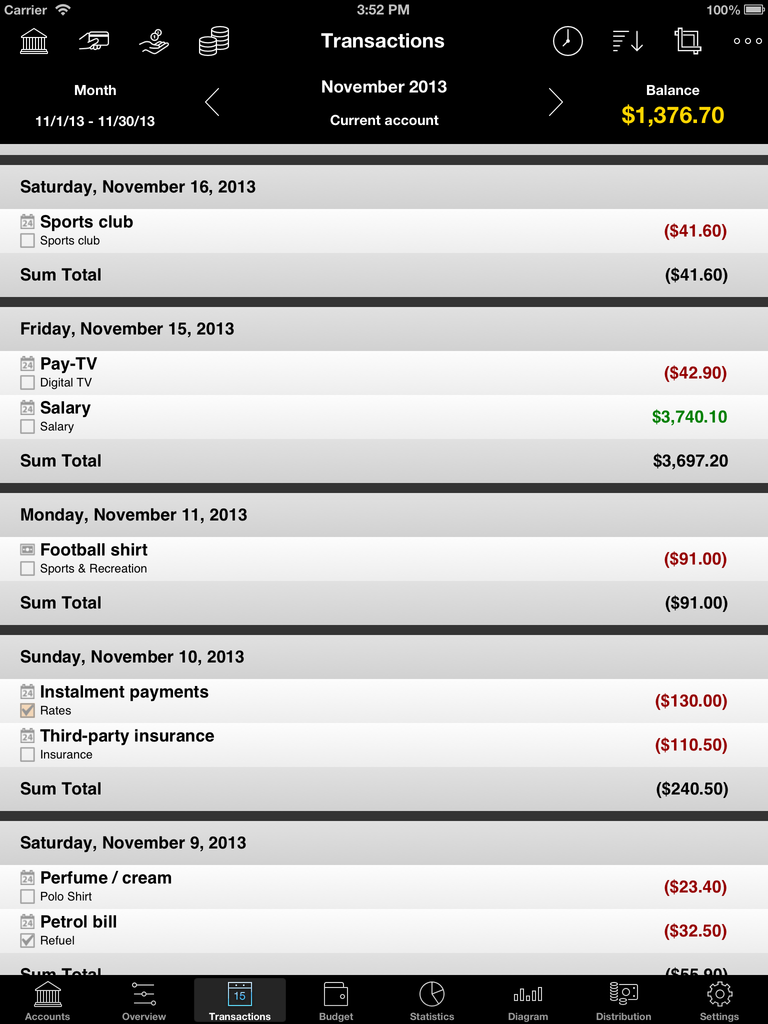Tap the sort order icon
The image size is (768, 1024).
[628, 41]
